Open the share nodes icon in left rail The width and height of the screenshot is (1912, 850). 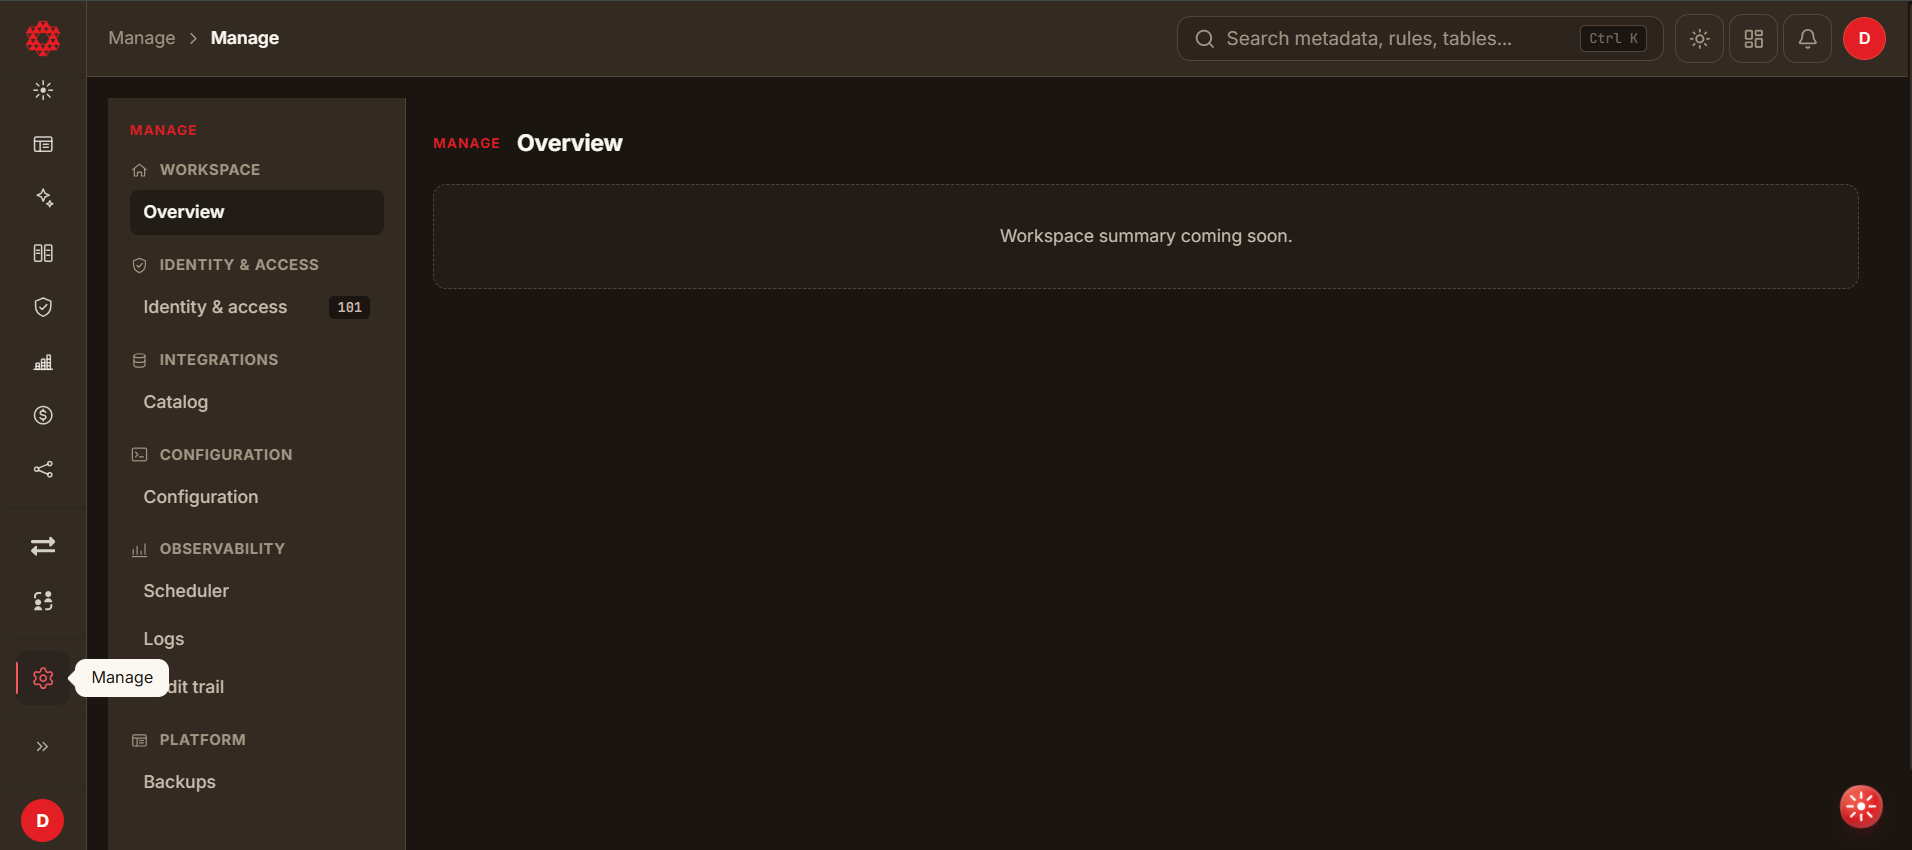pyautogui.click(x=43, y=469)
